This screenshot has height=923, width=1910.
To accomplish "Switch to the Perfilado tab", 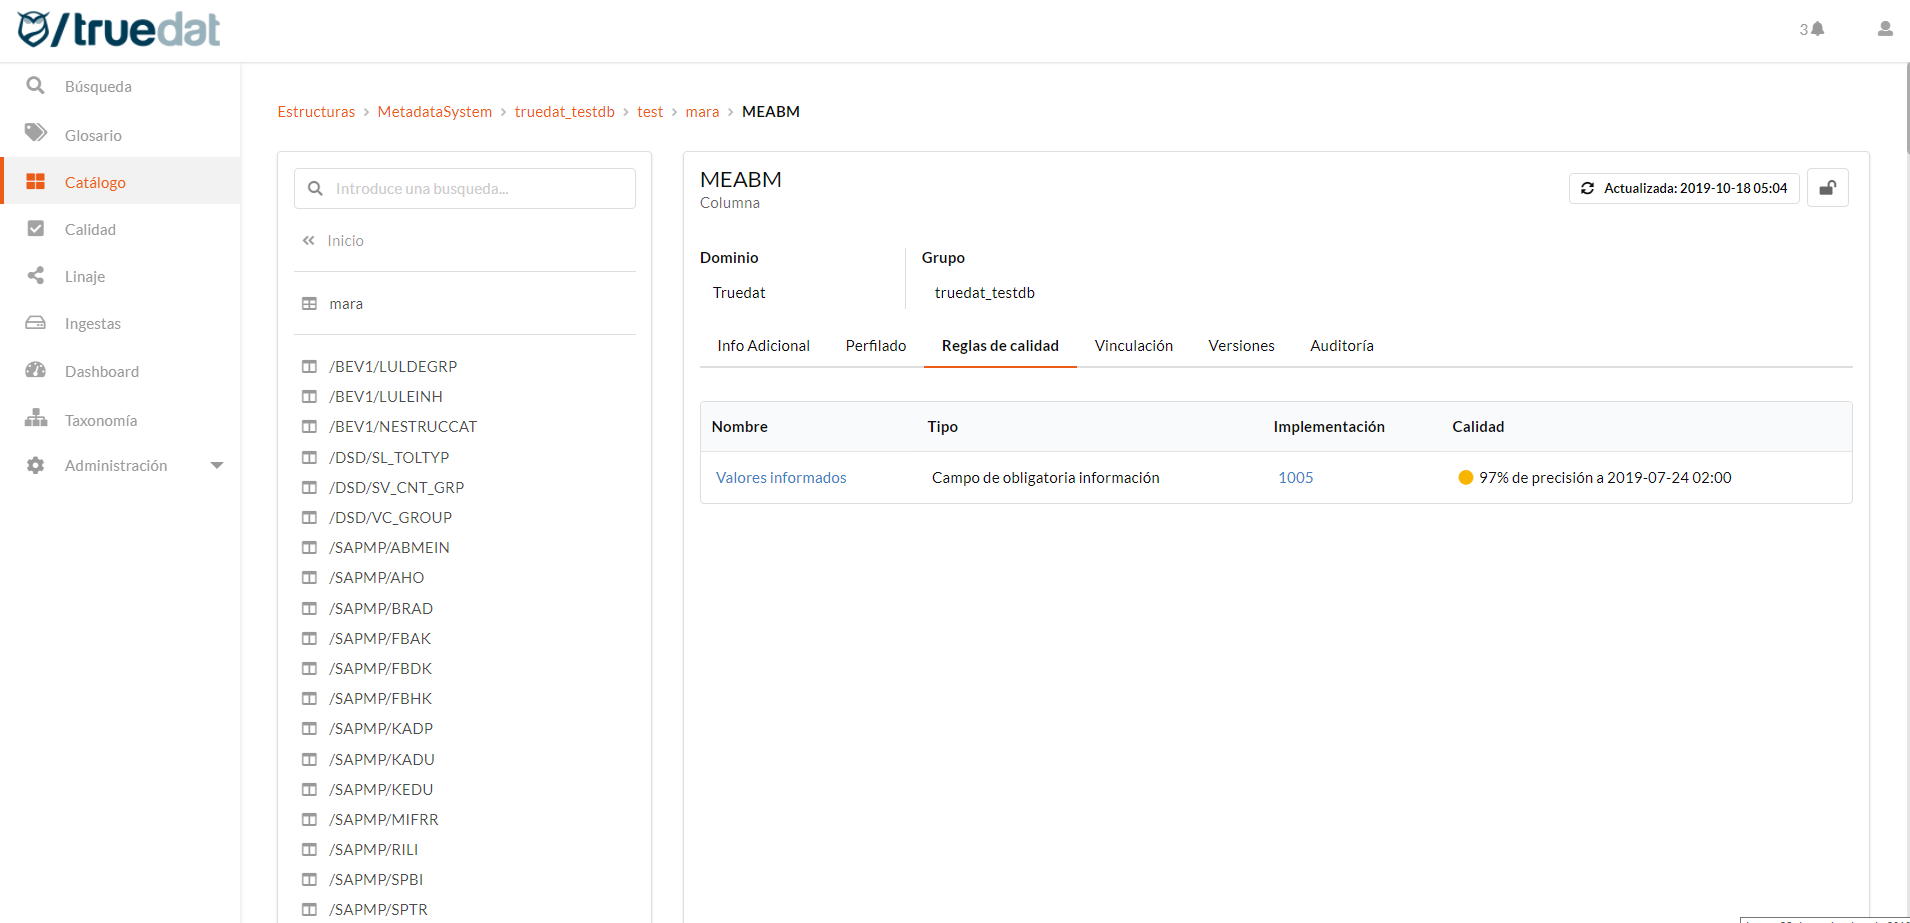I will coord(875,345).
